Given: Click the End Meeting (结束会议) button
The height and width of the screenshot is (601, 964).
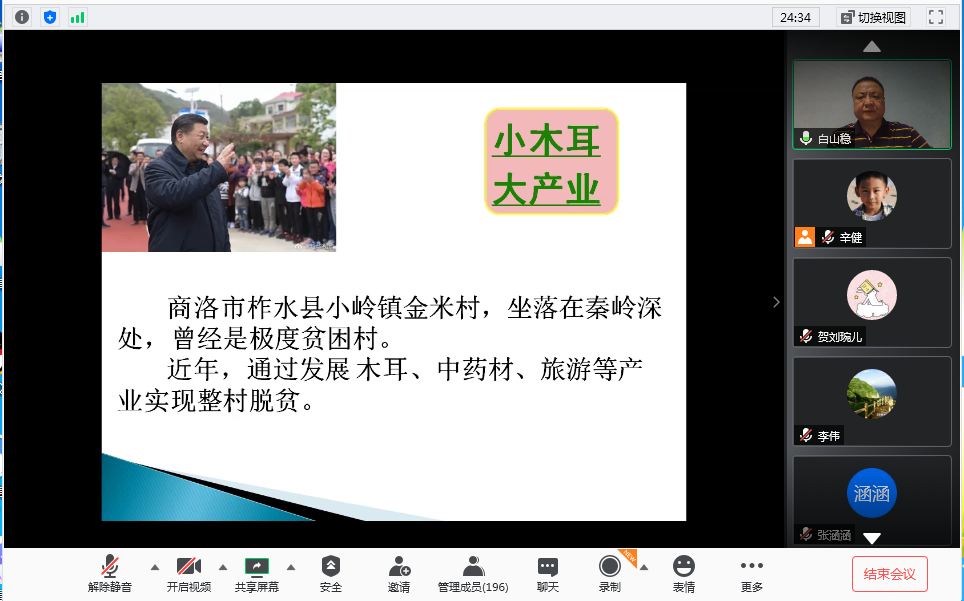Looking at the screenshot, I should pyautogui.click(x=889, y=574).
